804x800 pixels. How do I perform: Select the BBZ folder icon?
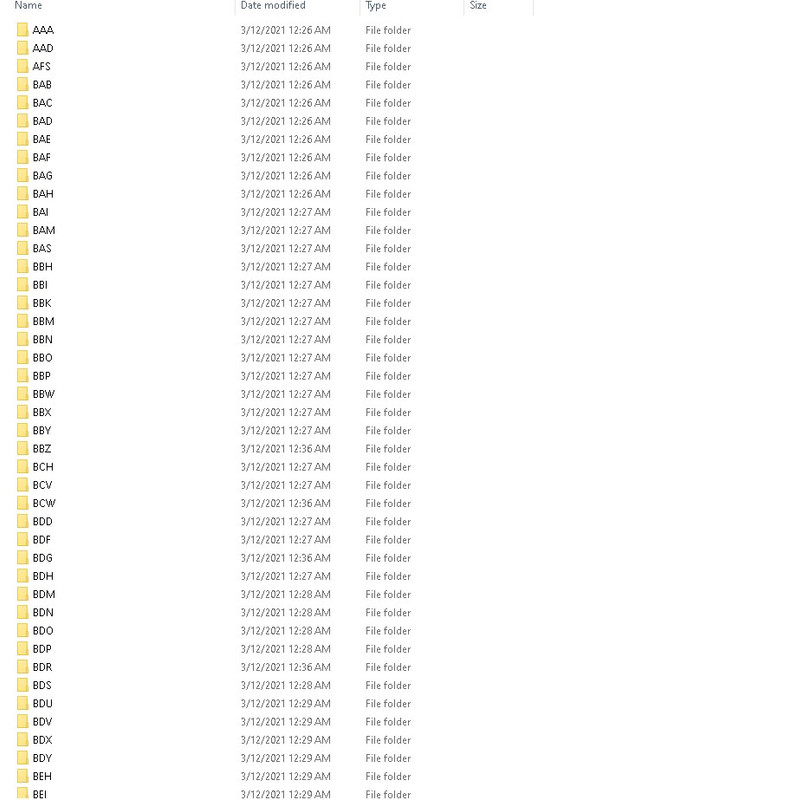tap(22, 449)
